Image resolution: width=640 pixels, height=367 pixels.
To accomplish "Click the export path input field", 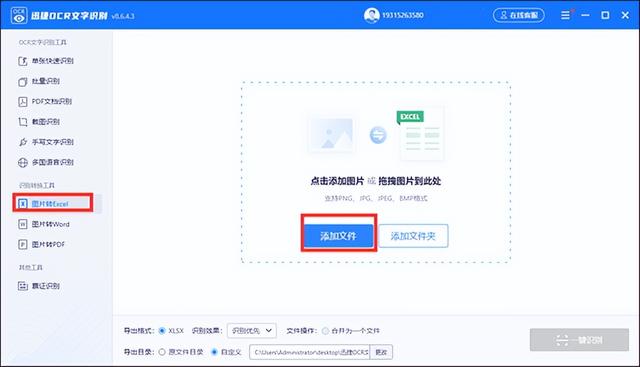I will tap(309, 352).
